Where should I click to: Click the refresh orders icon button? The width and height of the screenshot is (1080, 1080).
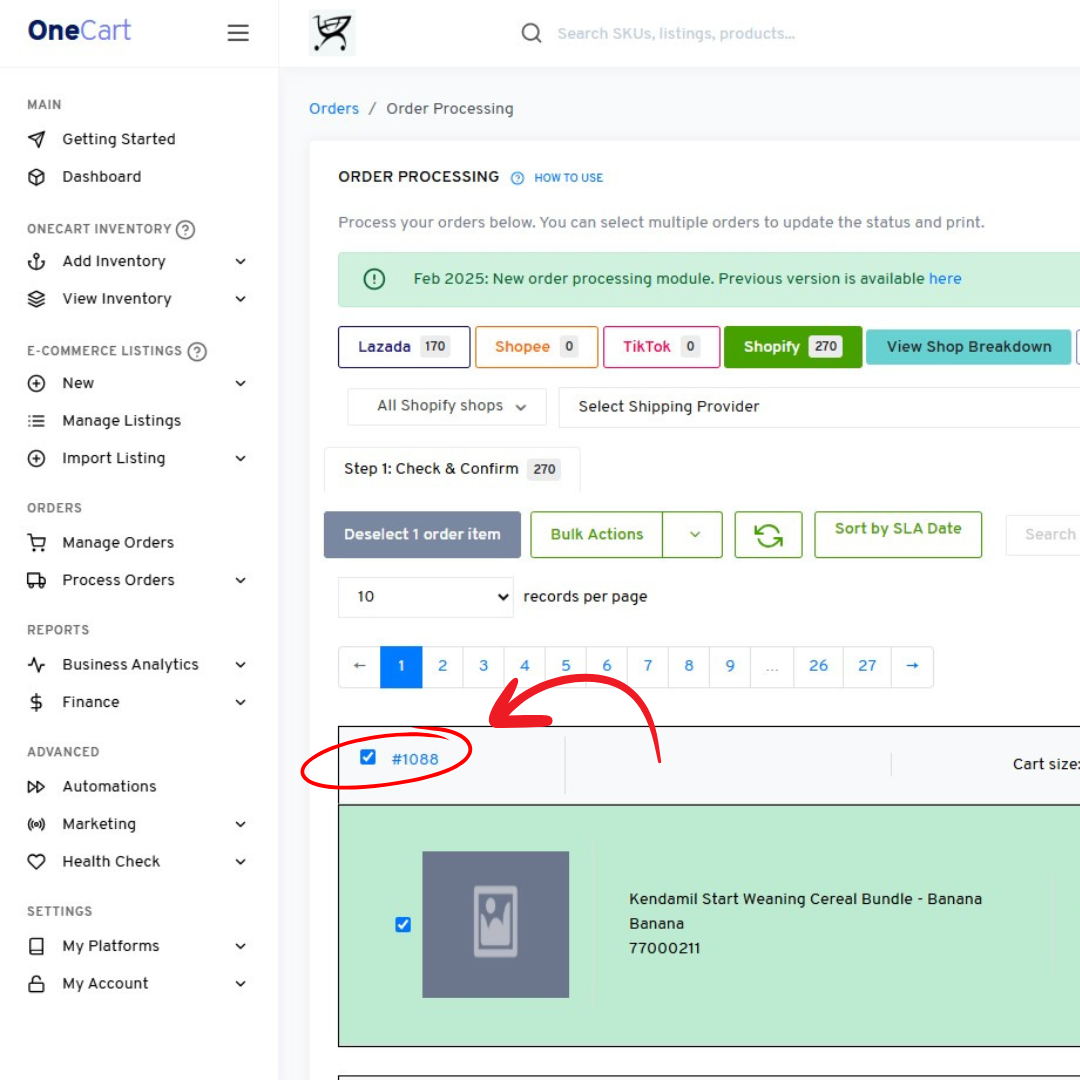(768, 534)
